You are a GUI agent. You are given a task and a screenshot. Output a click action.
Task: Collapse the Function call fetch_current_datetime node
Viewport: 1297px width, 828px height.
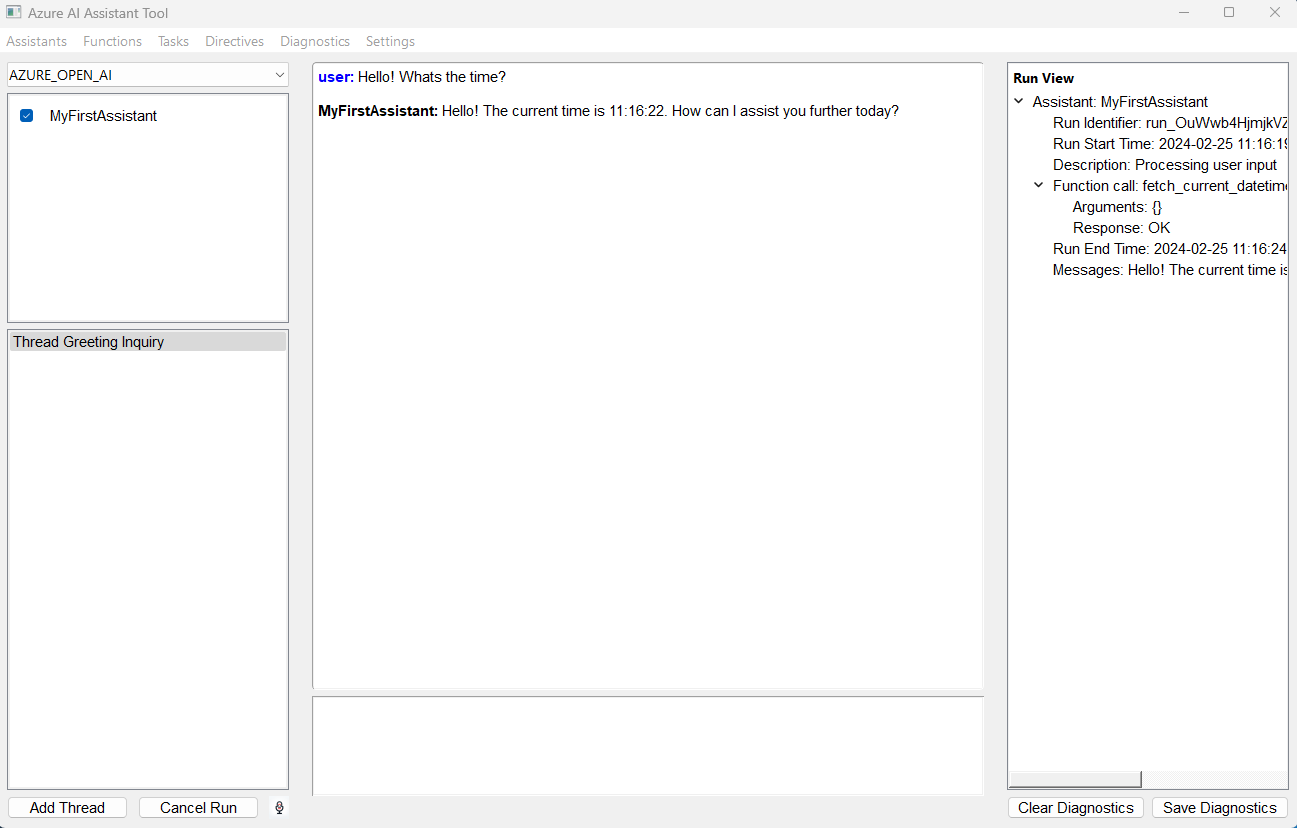(x=1039, y=185)
